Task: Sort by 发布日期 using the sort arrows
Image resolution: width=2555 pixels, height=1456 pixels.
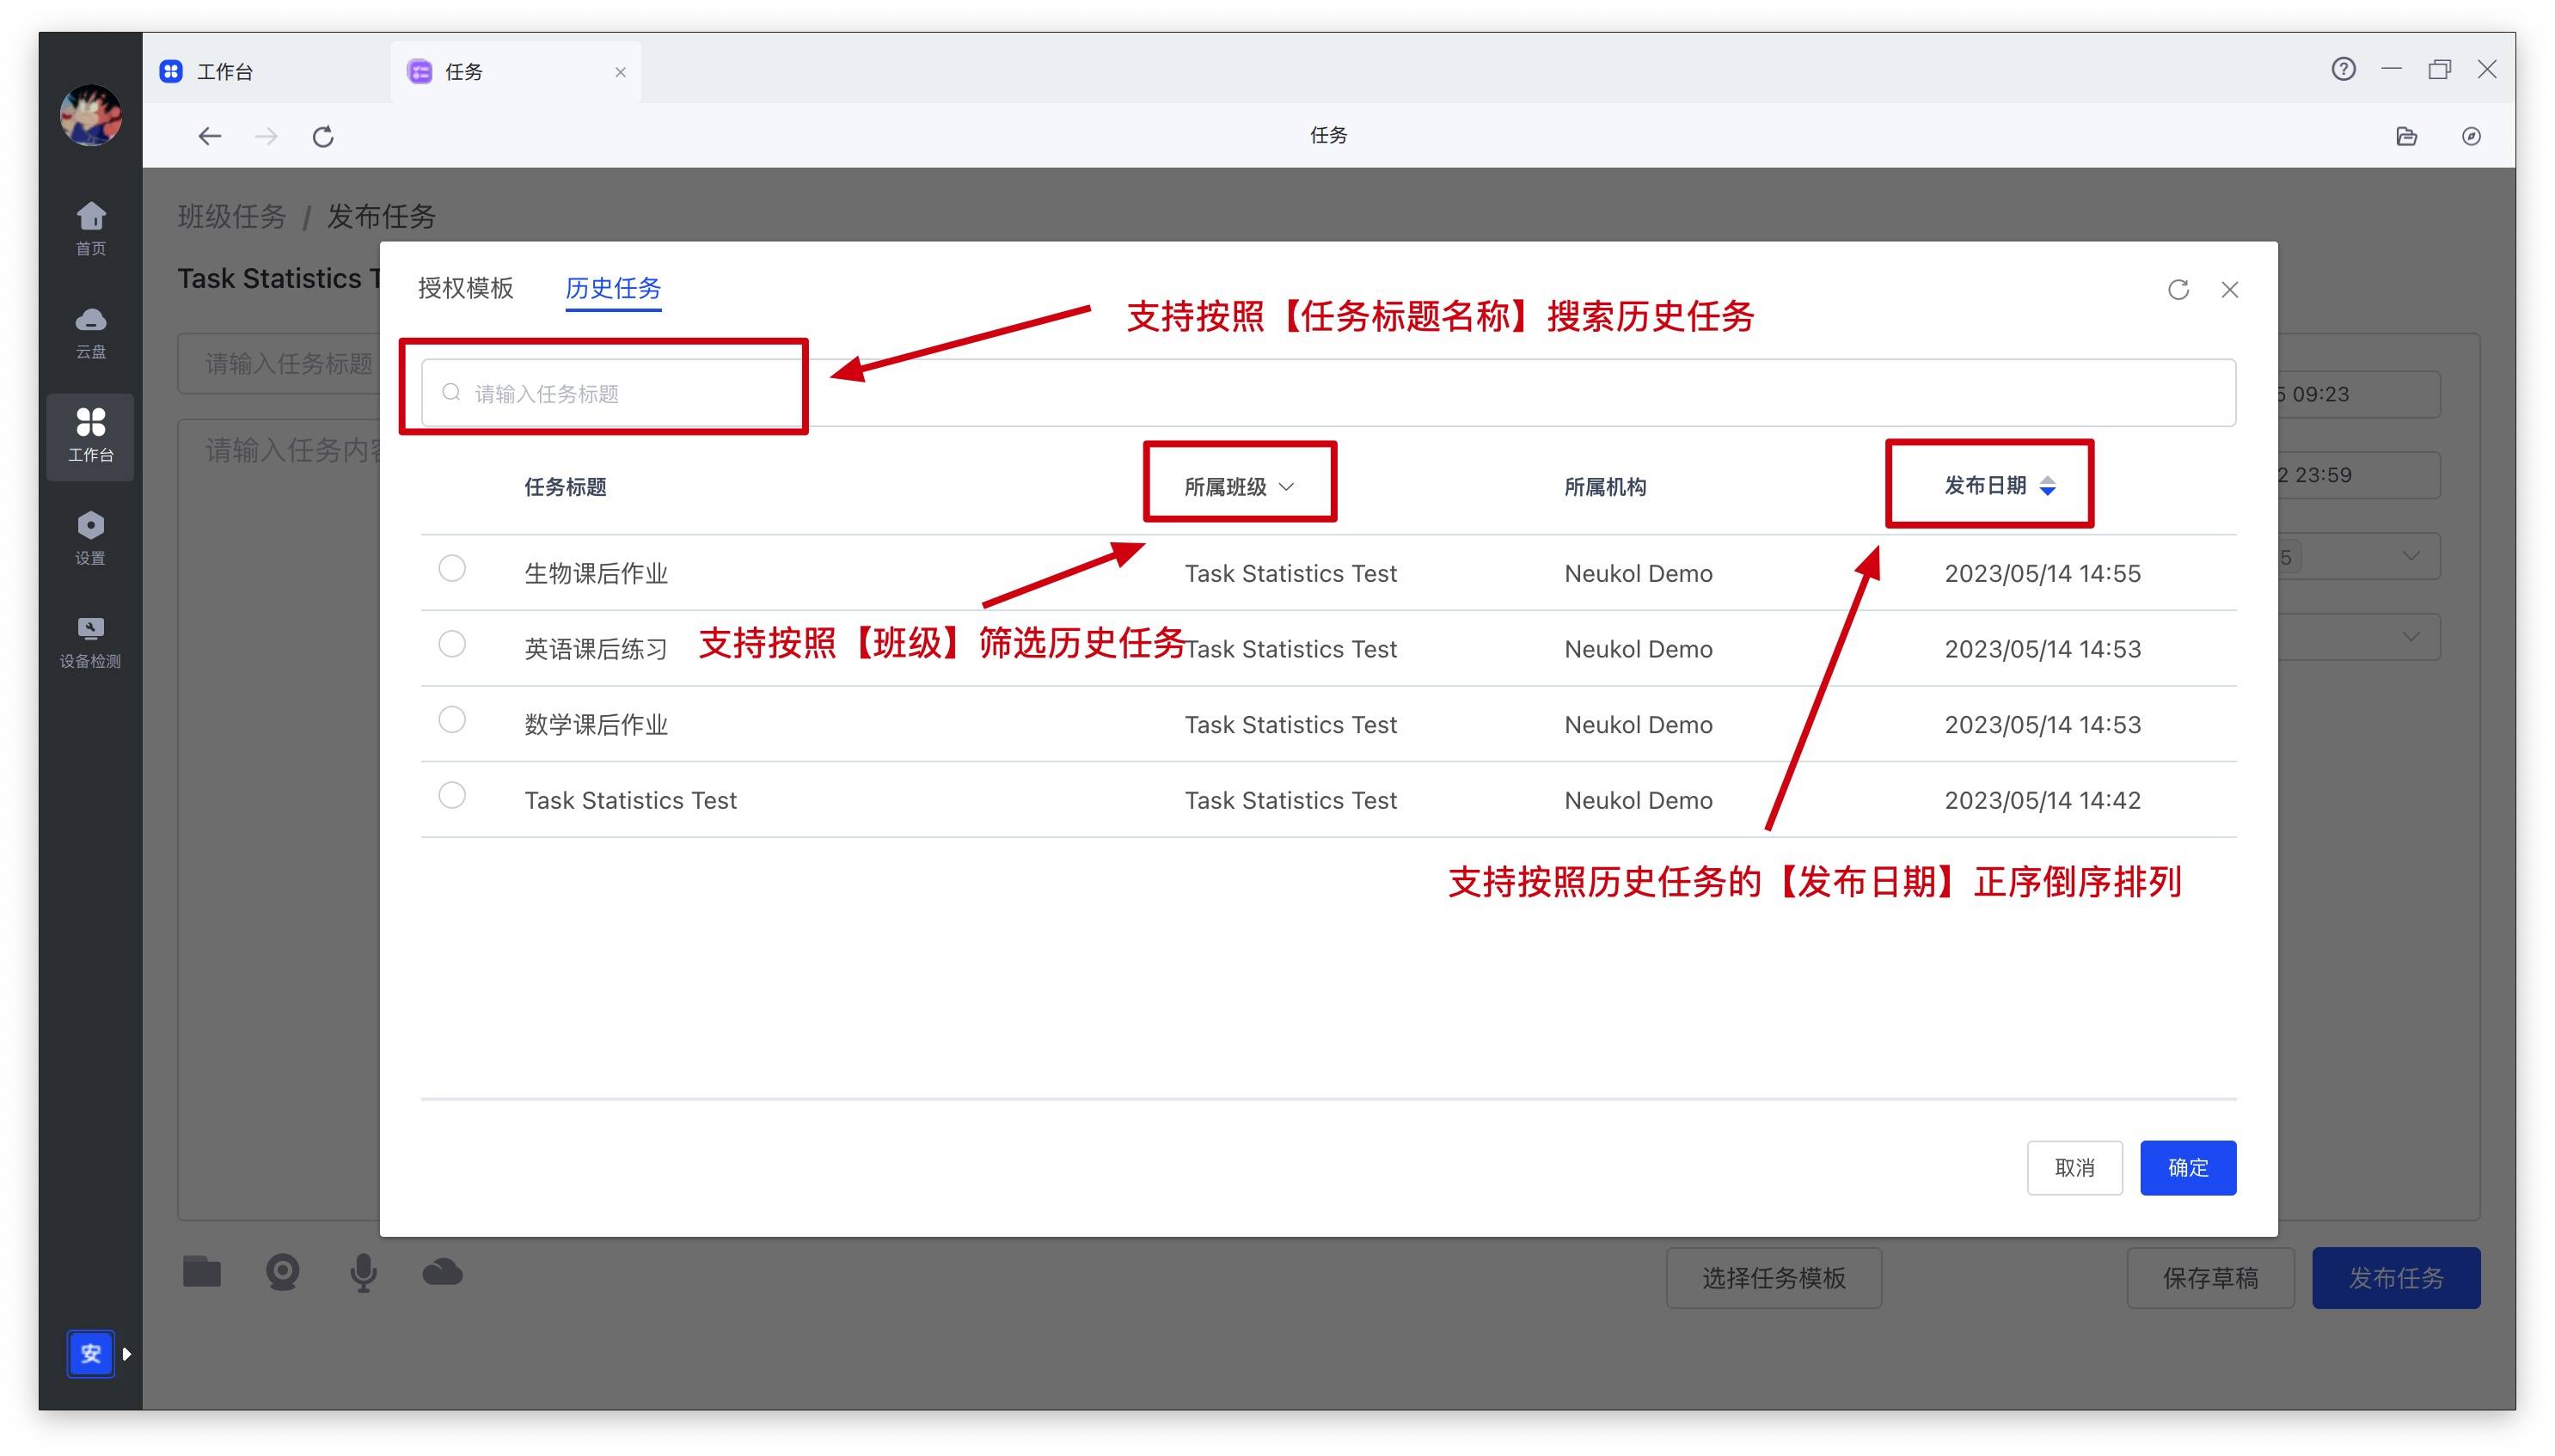Action: click(2047, 486)
